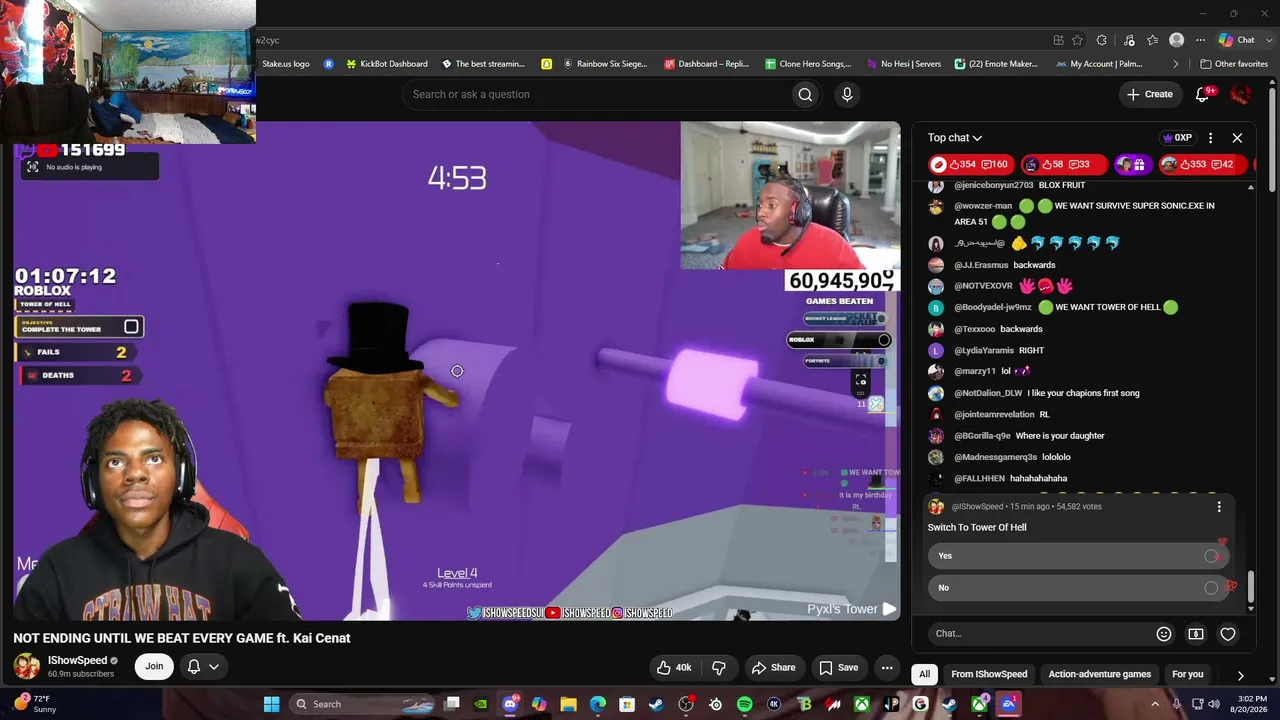Add this page to favorites star
The height and width of the screenshot is (720, 1280).
(1077, 40)
